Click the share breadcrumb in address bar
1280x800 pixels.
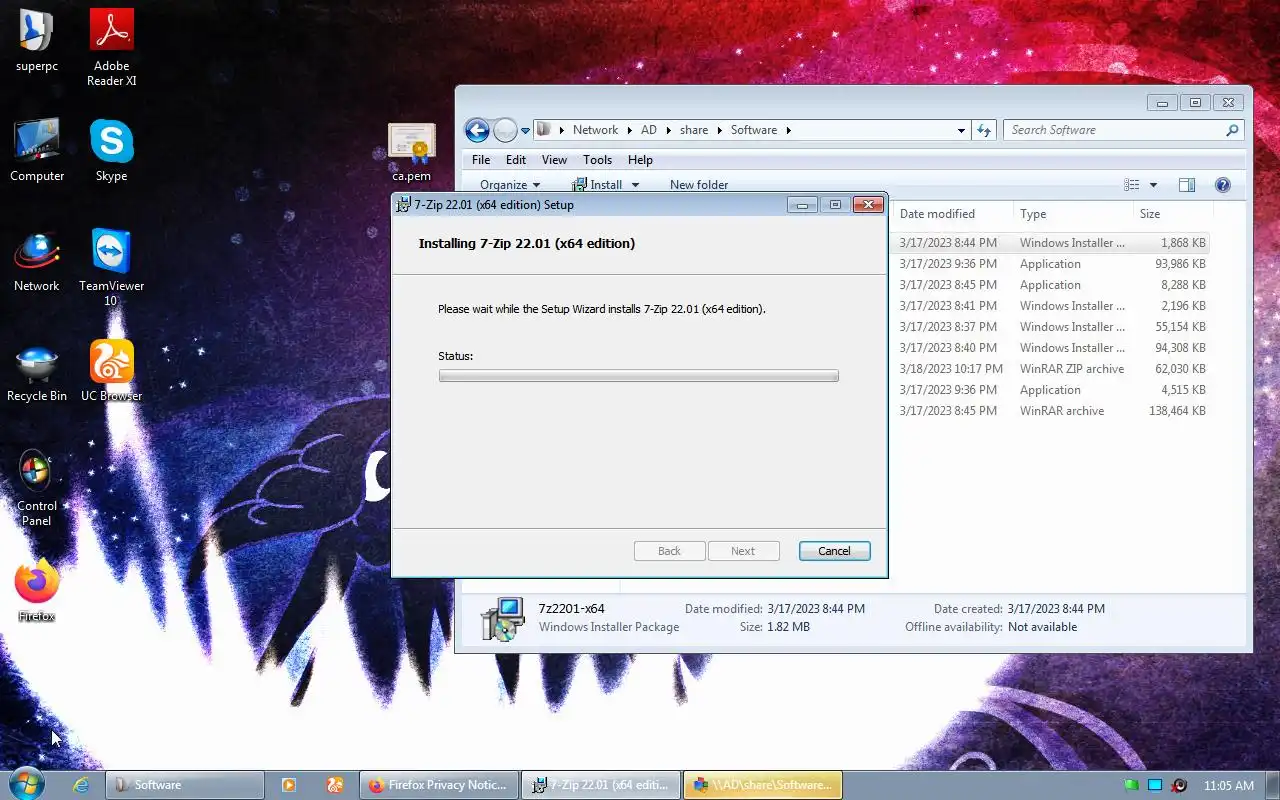point(693,130)
